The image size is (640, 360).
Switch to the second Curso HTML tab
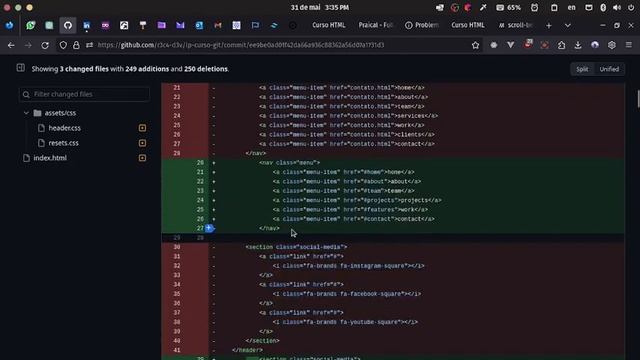pos(468,25)
